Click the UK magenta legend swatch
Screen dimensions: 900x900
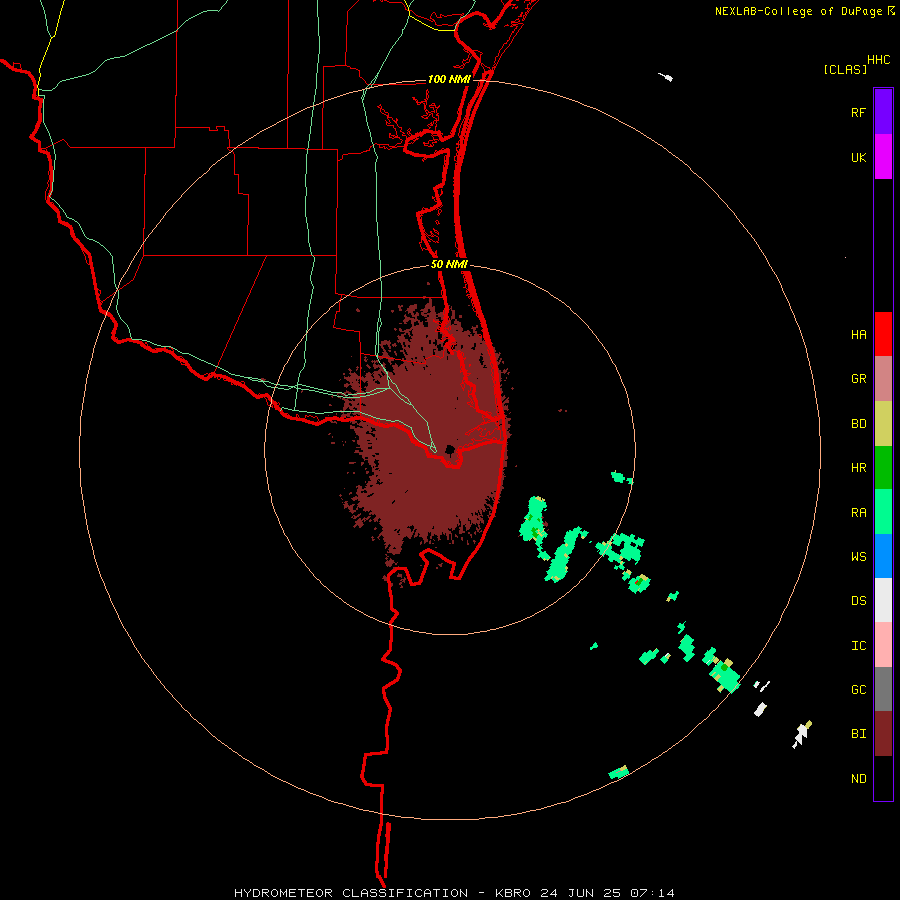883,157
